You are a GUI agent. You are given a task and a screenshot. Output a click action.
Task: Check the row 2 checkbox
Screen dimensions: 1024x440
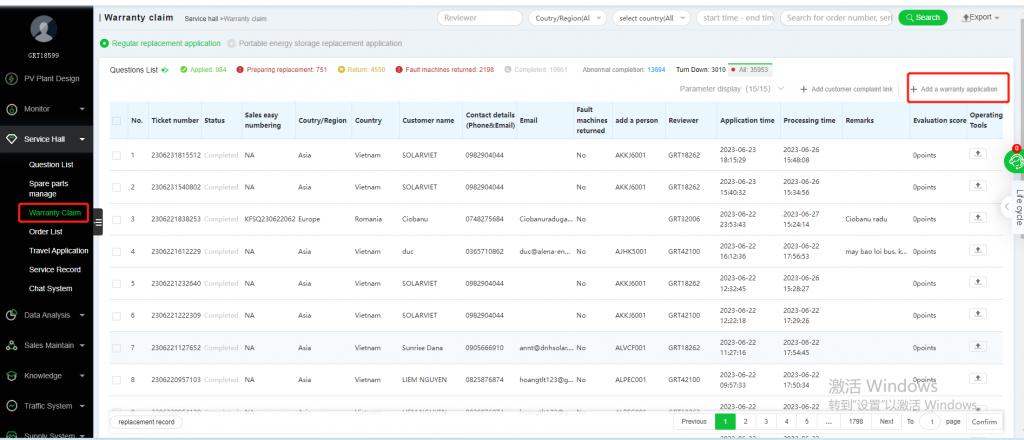coord(116,187)
